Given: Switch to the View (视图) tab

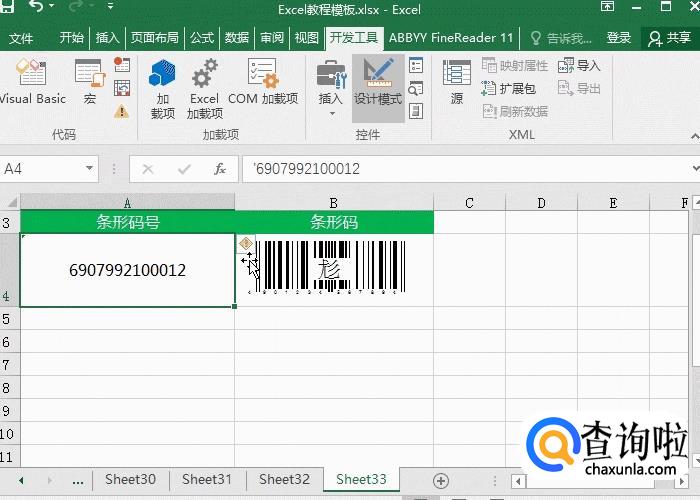Looking at the screenshot, I should tap(307, 38).
